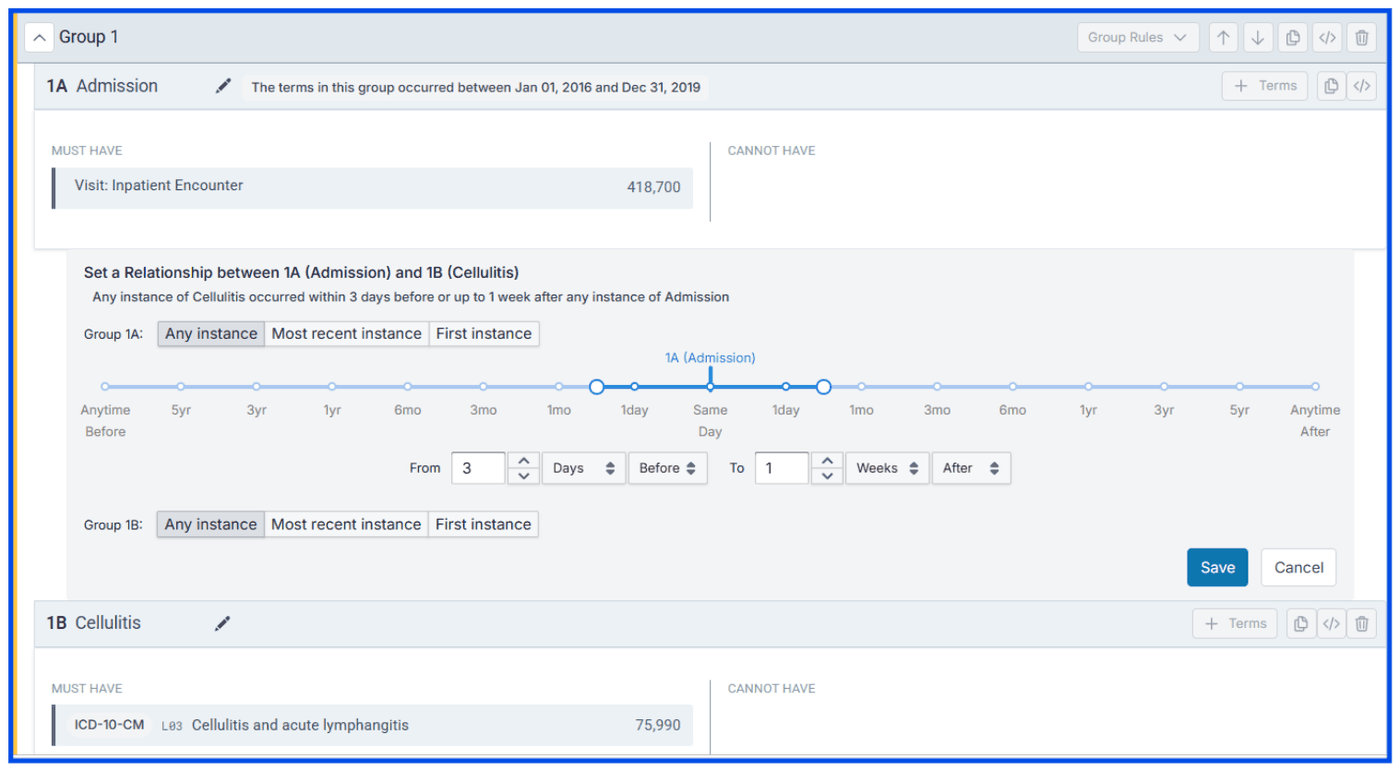Edit the 1A Admission name pencil icon
Viewport: 1400px width, 771px height.
pyautogui.click(x=223, y=86)
